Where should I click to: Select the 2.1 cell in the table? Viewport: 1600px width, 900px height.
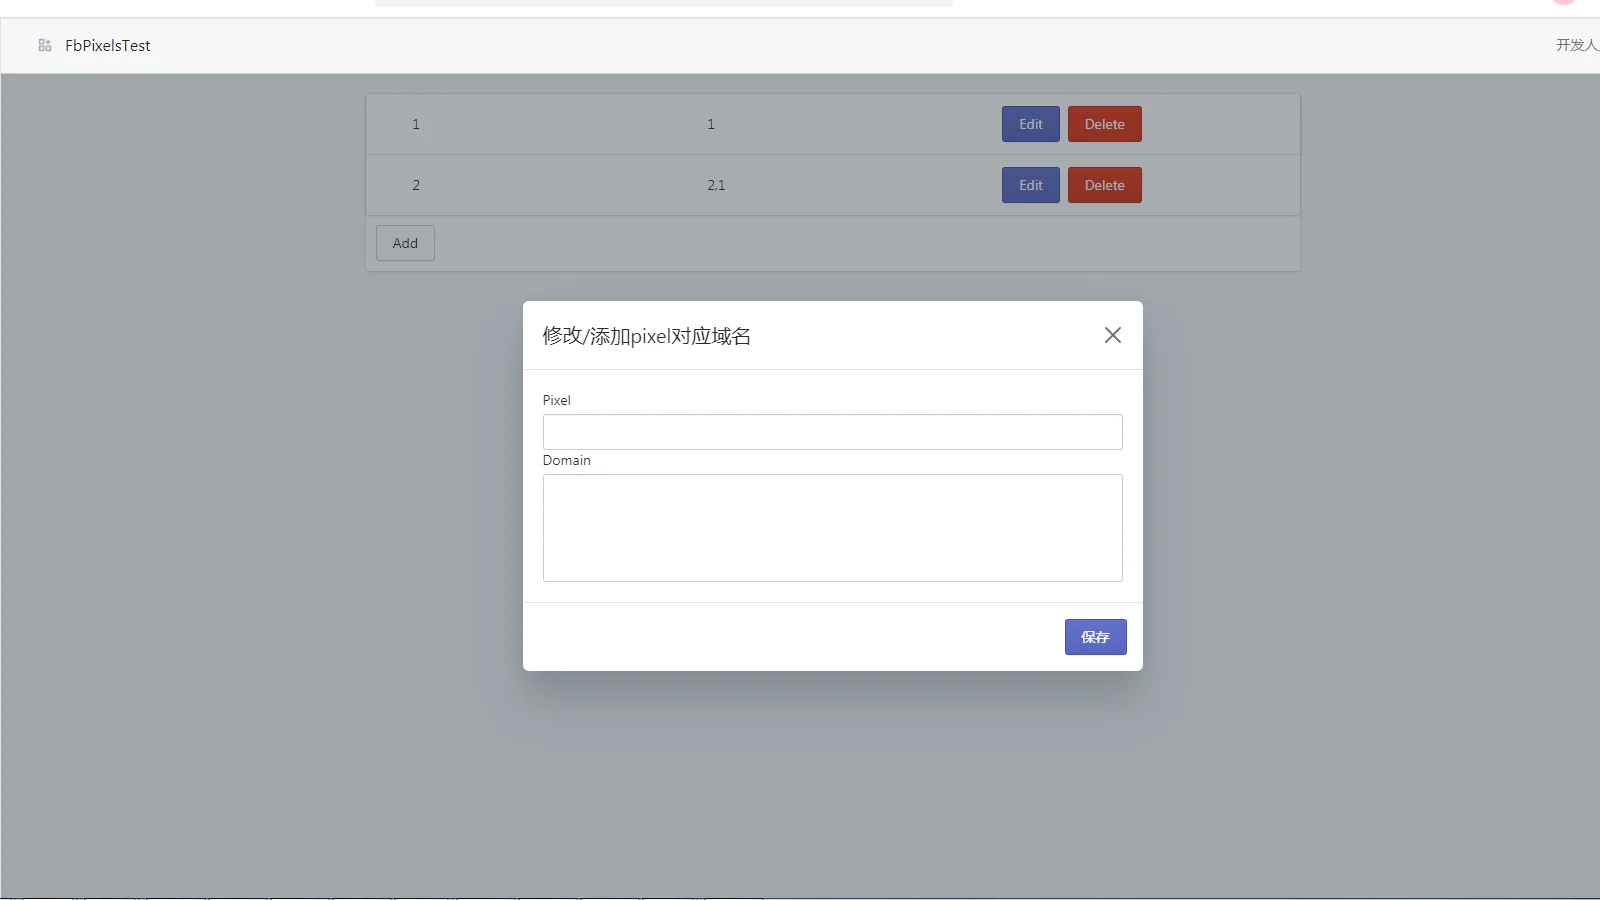[x=716, y=185]
